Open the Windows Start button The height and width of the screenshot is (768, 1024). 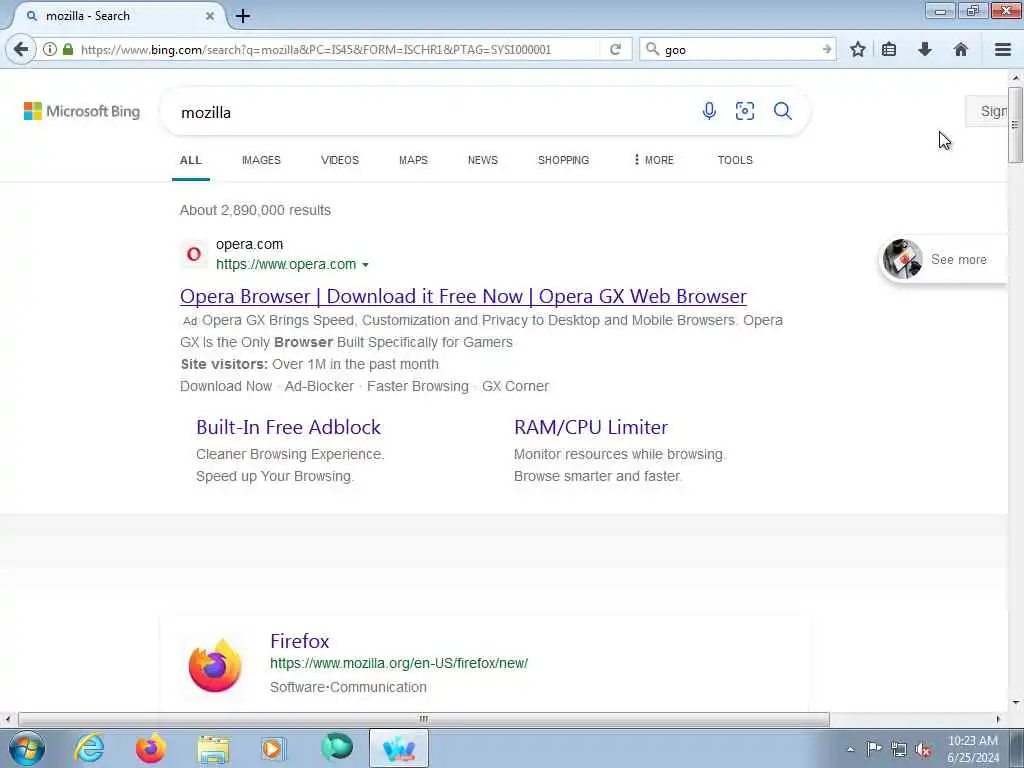click(x=27, y=748)
